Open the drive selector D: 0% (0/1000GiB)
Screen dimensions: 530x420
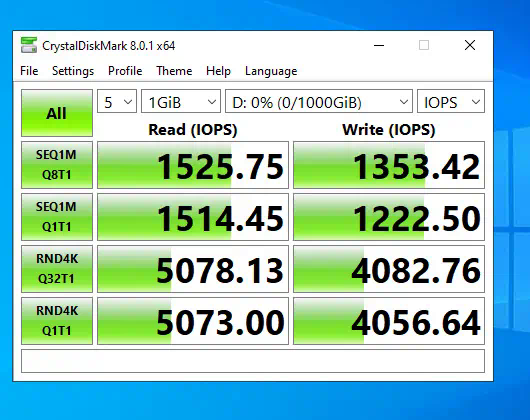(319, 101)
